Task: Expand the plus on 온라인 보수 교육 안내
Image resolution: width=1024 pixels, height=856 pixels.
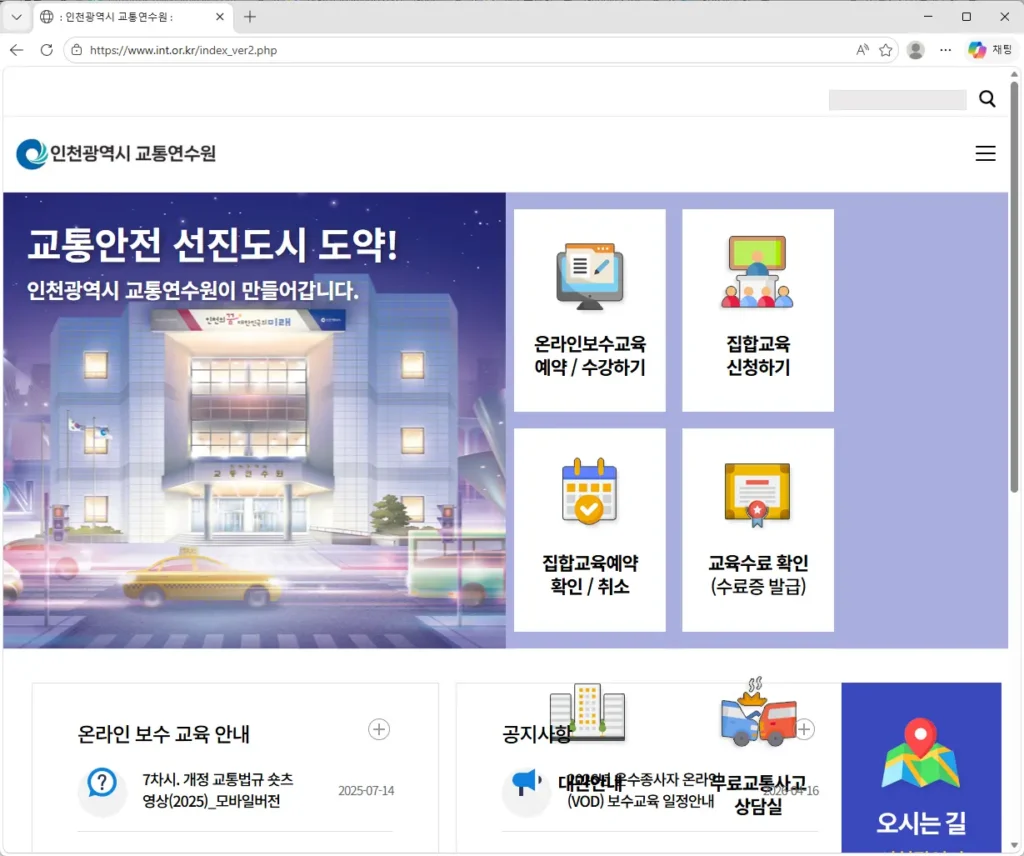Action: coord(379,730)
